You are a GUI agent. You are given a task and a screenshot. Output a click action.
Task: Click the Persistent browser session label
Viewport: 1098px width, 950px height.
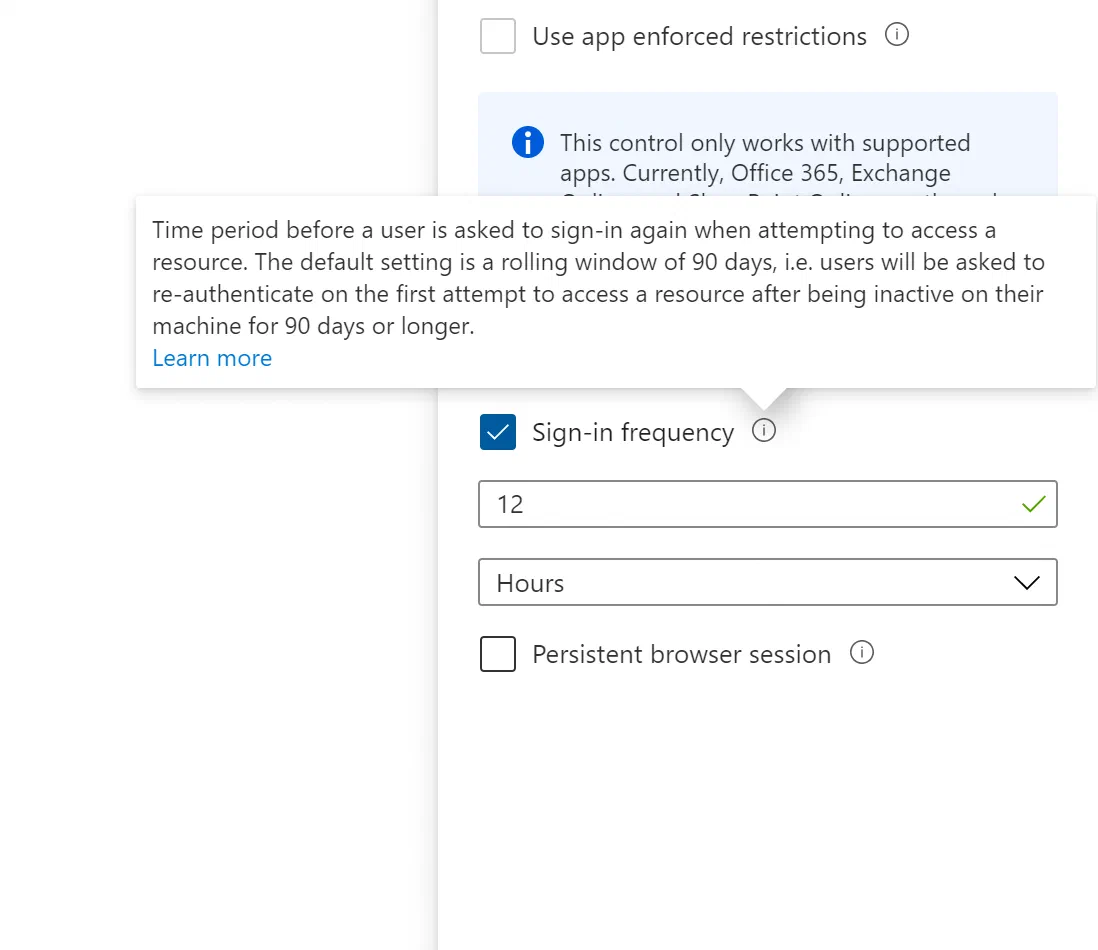pos(681,654)
